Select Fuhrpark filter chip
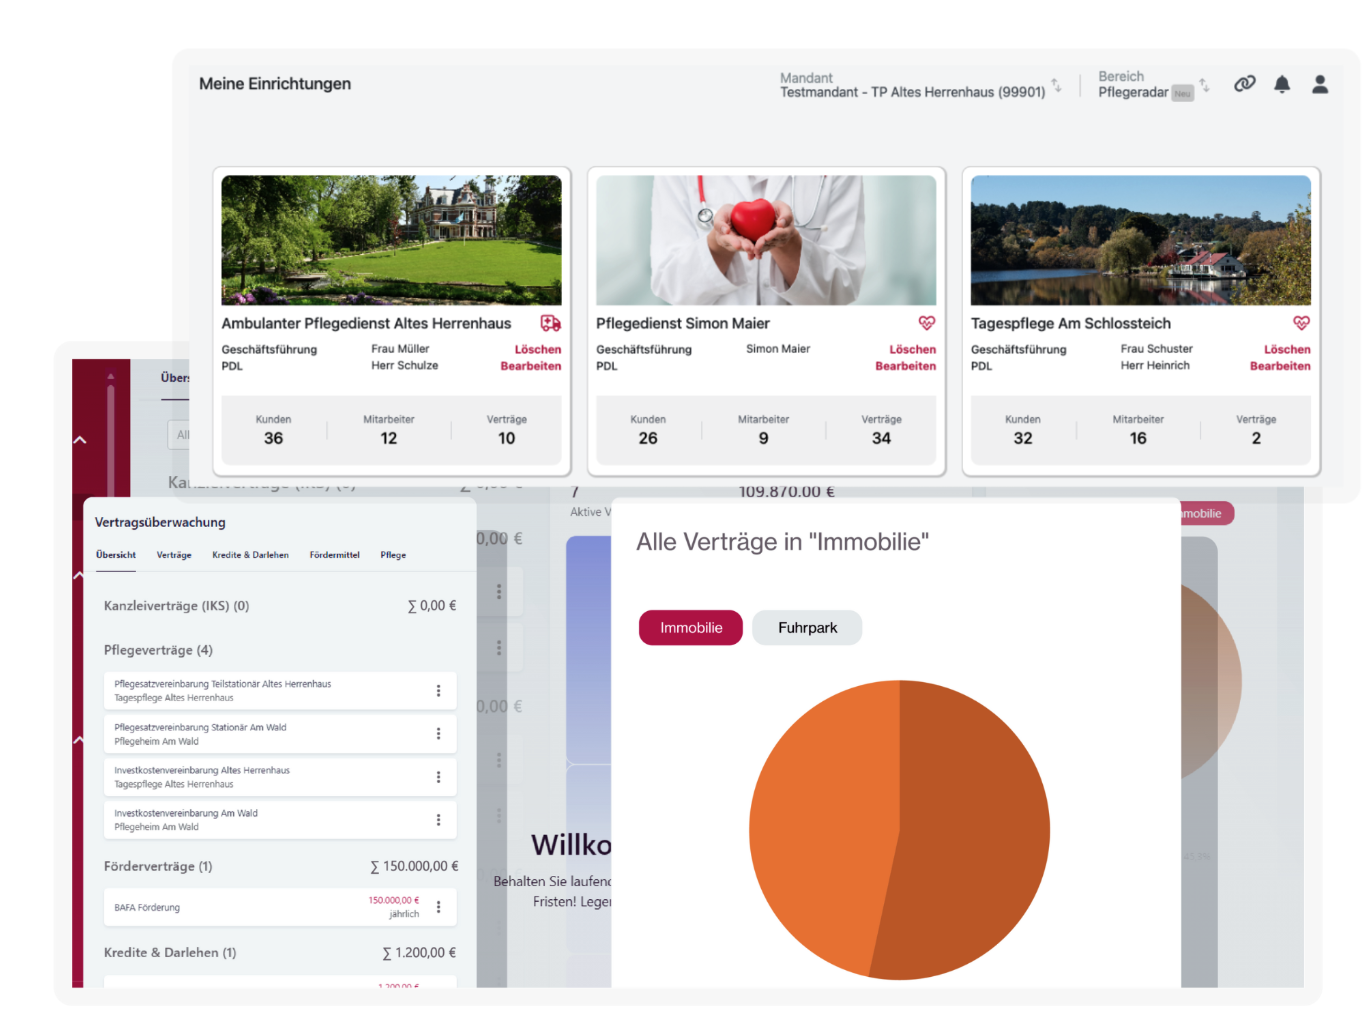Screen dimensions: 1370x1034 [807, 628]
